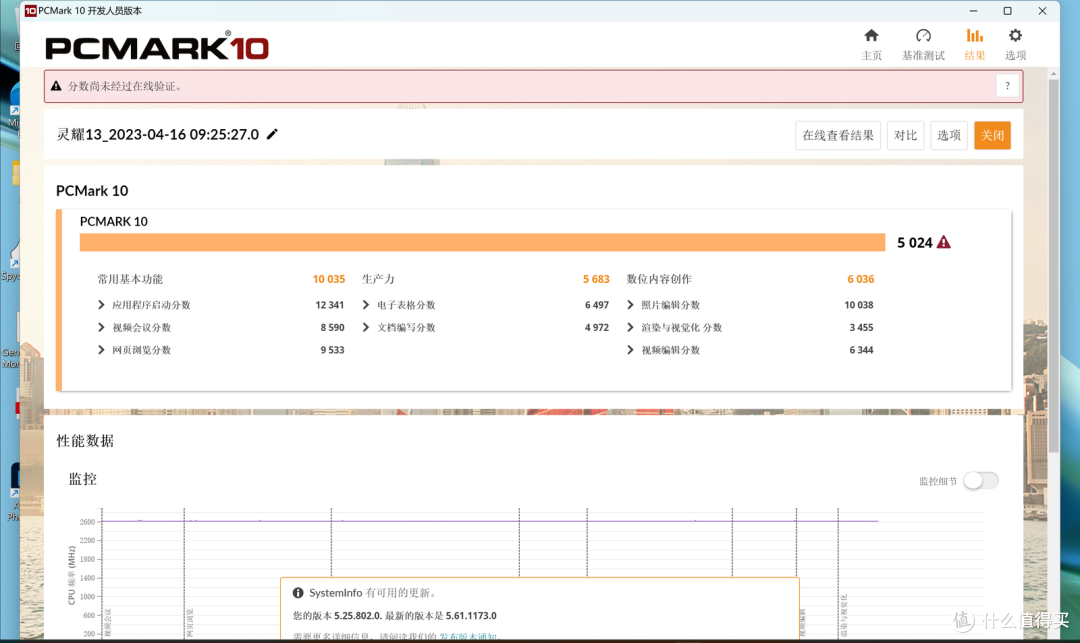Click the info icon in SystemInfo notification
The height and width of the screenshot is (643, 1080).
coord(298,593)
